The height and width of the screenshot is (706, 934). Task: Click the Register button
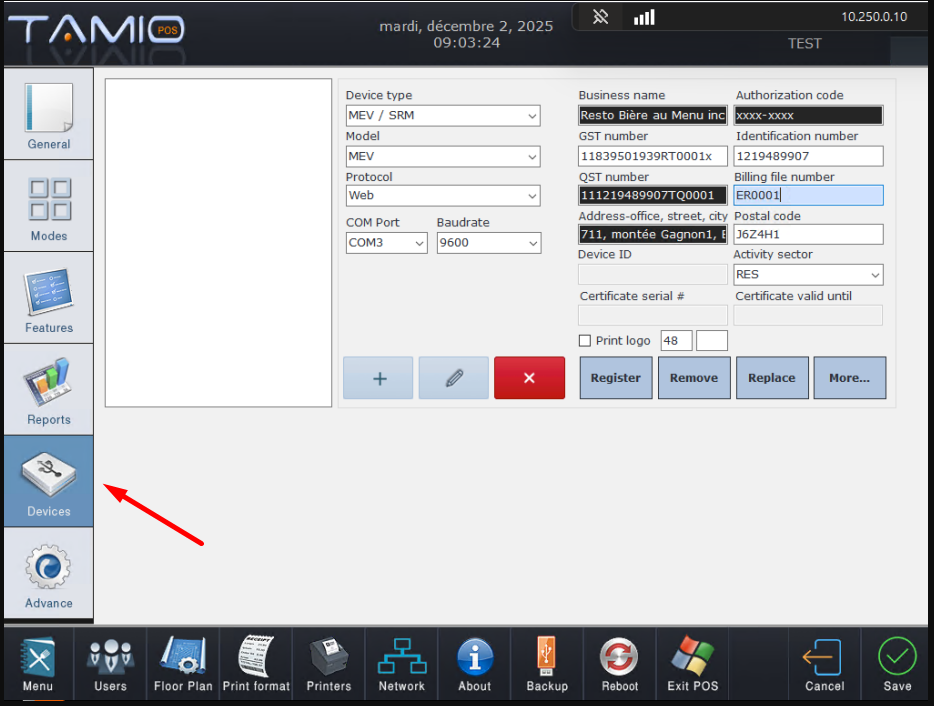(x=616, y=378)
